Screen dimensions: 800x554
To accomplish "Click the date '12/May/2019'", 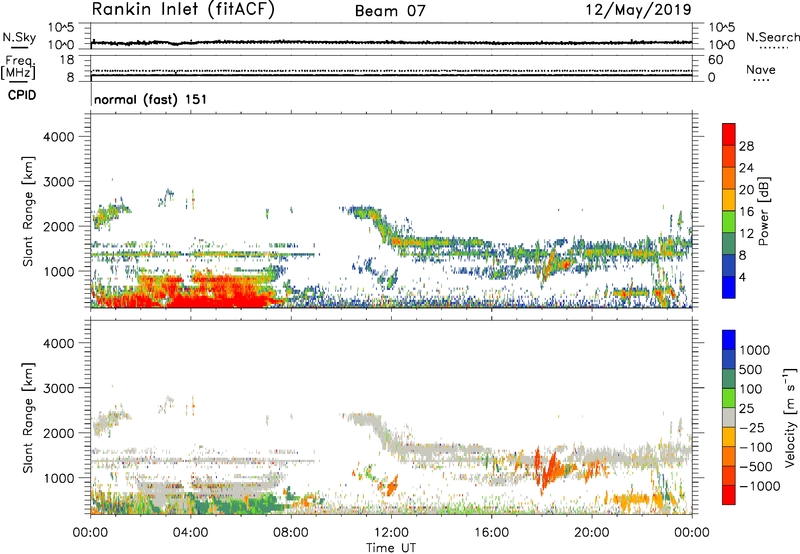I will (638, 9).
